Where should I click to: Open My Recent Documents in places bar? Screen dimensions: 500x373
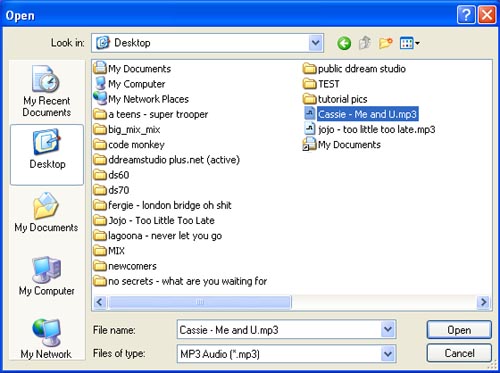coord(47,91)
